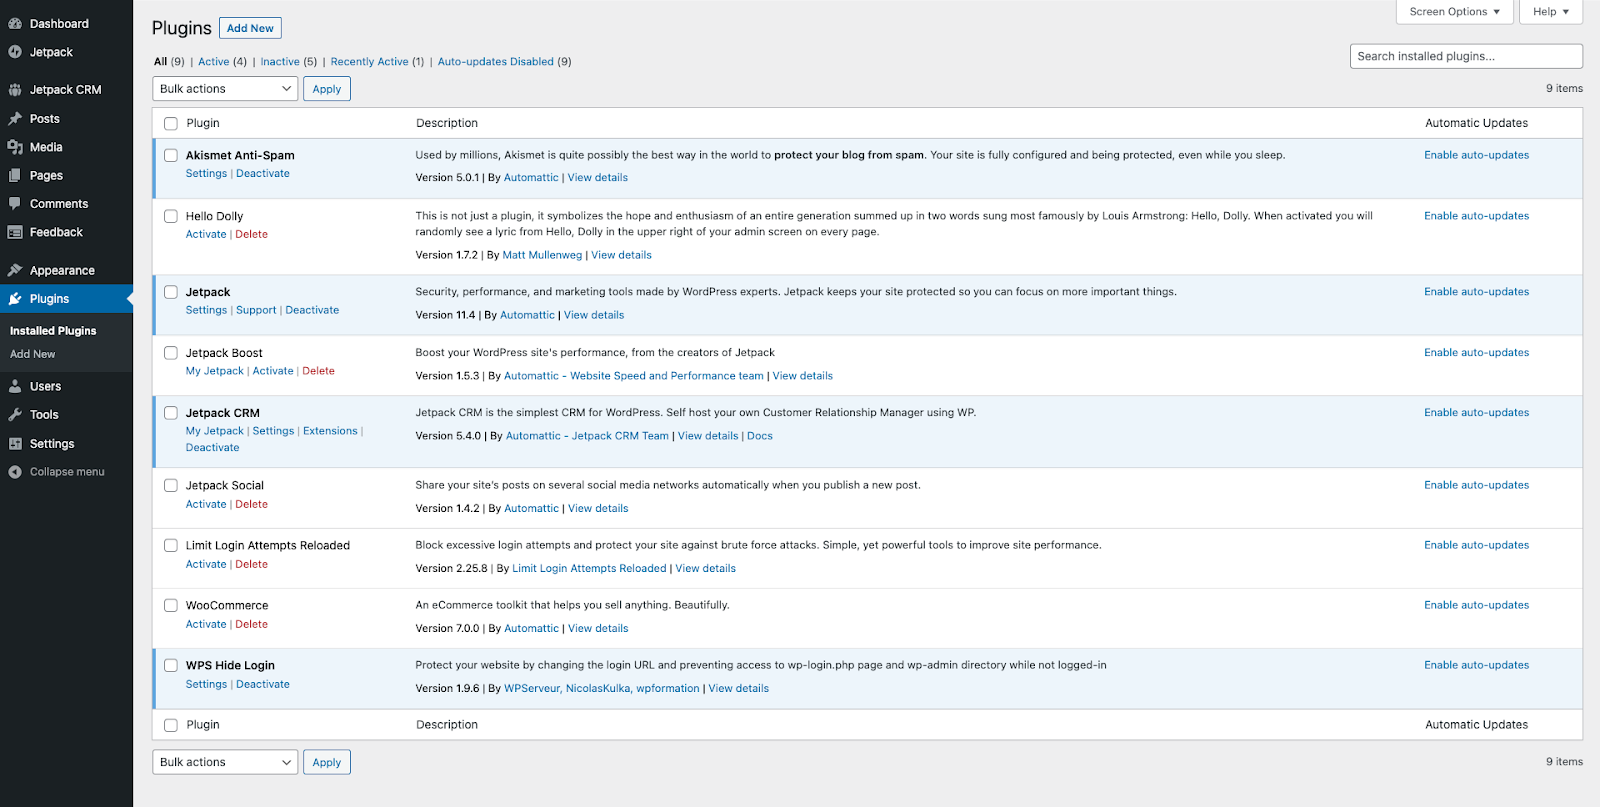Open the Posts menu in sidebar
Image resolution: width=1600 pixels, height=807 pixels.
[x=45, y=119]
